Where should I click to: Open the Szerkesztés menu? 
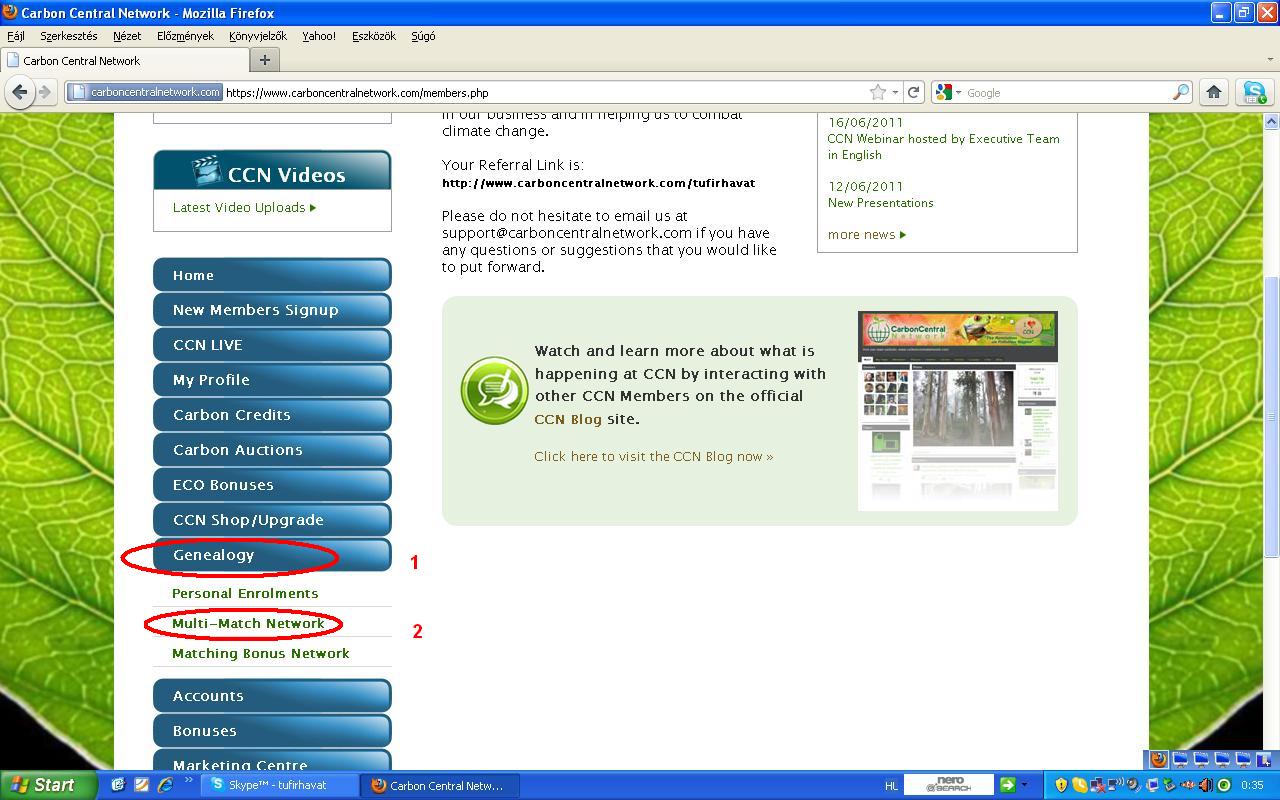pos(69,36)
